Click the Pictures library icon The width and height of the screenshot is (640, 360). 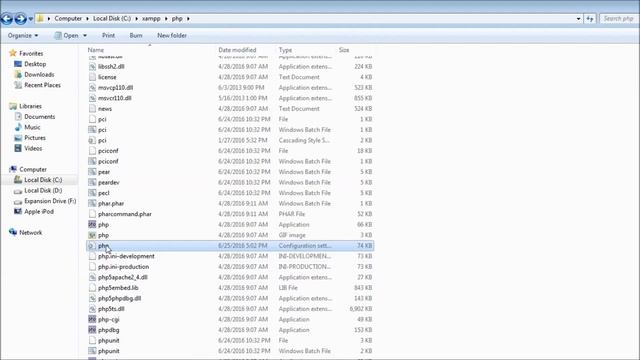point(18,138)
